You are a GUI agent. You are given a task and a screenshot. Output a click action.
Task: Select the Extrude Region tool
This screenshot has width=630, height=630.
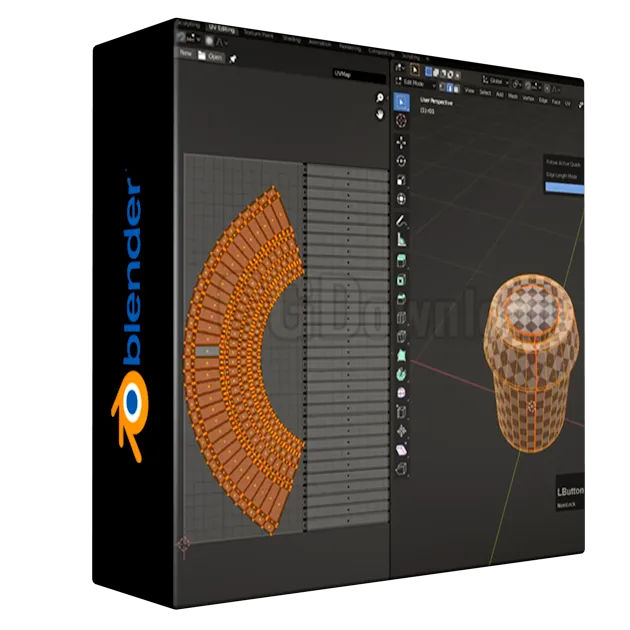401,261
